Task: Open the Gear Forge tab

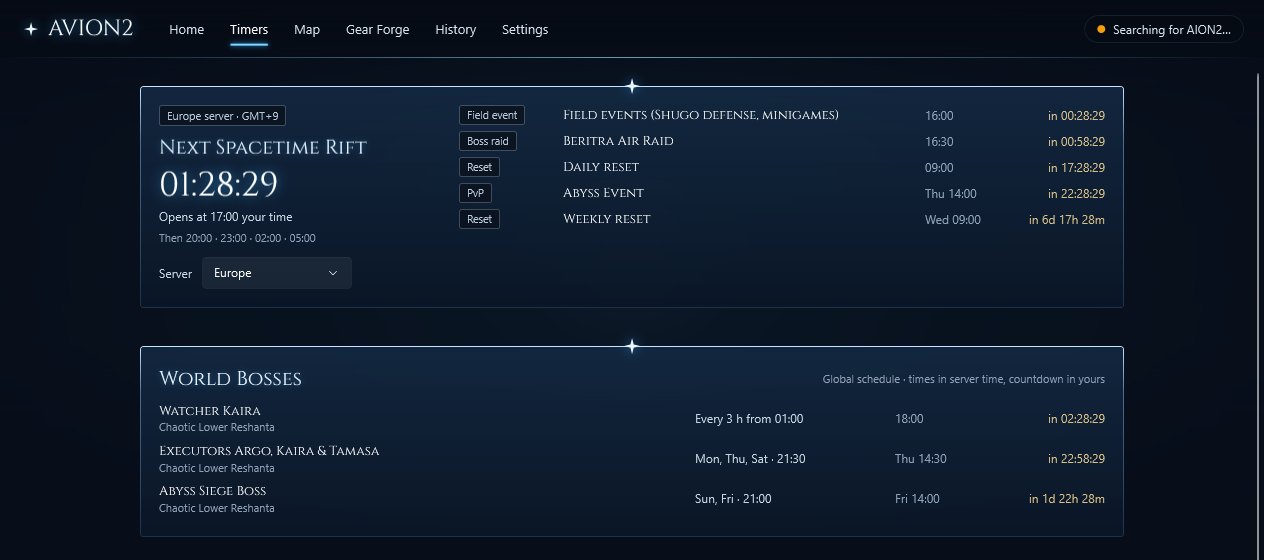Action: tap(378, 30)
